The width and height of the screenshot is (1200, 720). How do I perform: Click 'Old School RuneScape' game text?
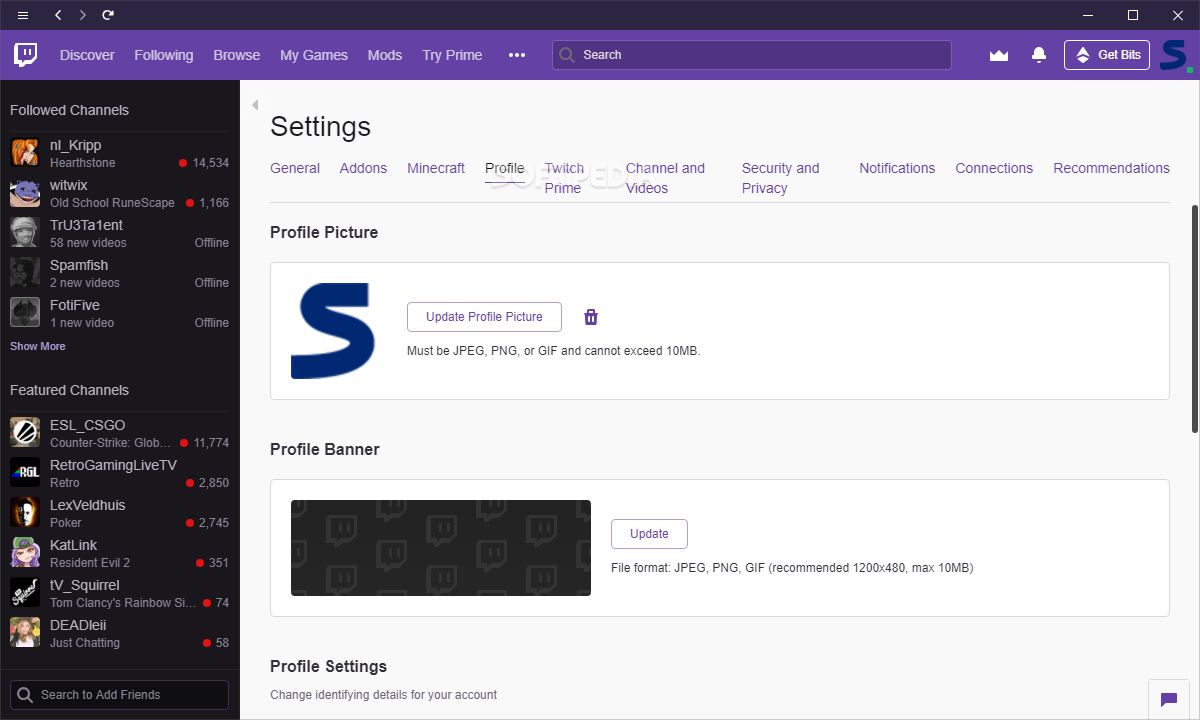(112, 203)
